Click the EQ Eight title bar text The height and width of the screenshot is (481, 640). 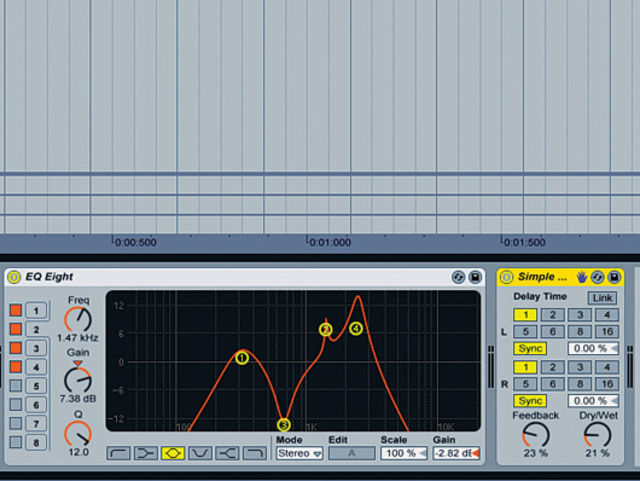click(x=49, y=277)
